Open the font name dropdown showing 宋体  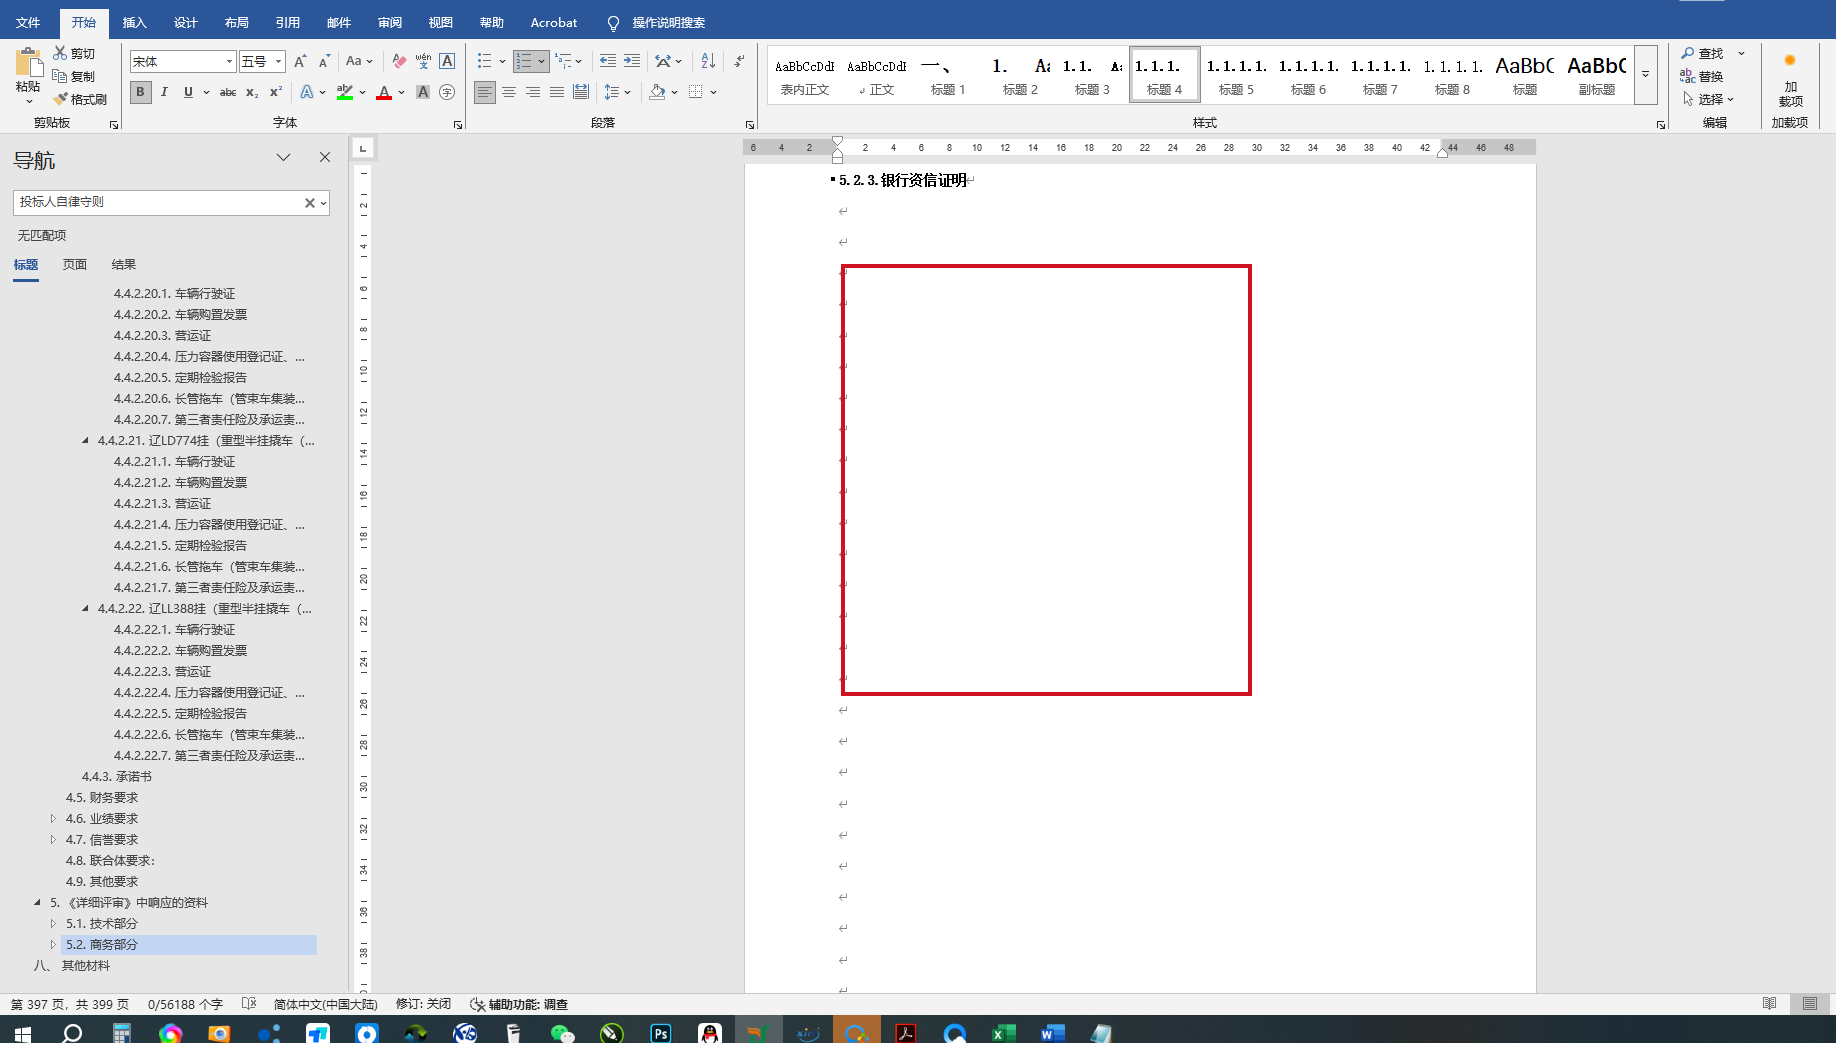229,61
